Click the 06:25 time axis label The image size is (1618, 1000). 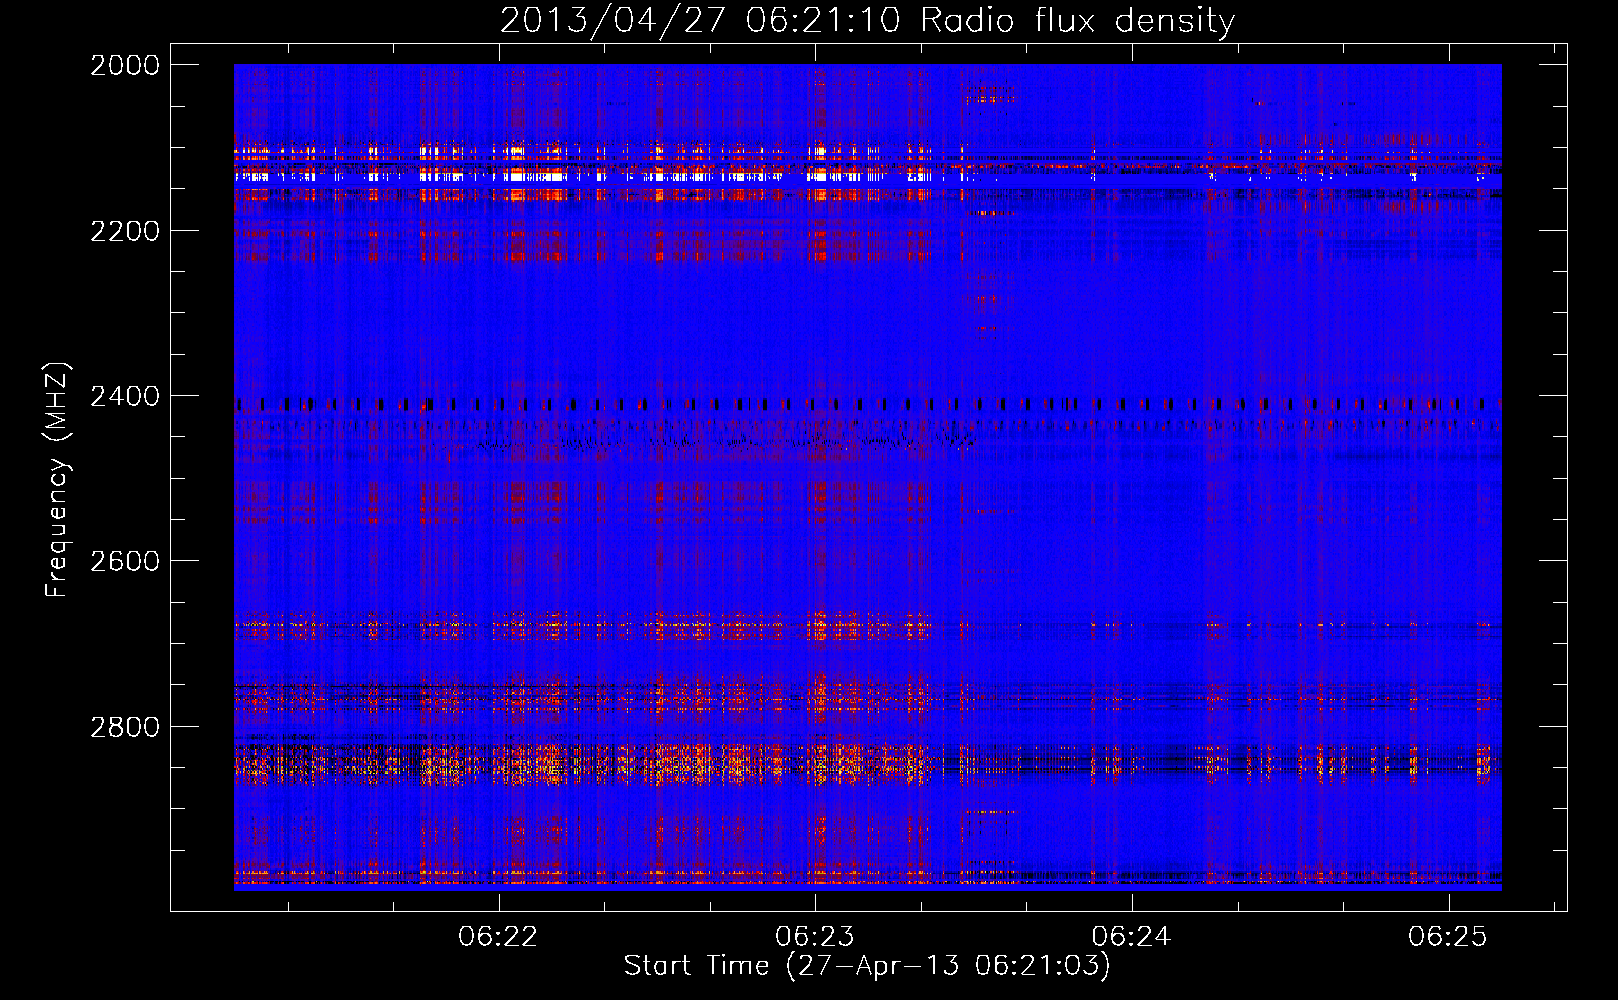pyautogui.click(x=1448, y=936)
